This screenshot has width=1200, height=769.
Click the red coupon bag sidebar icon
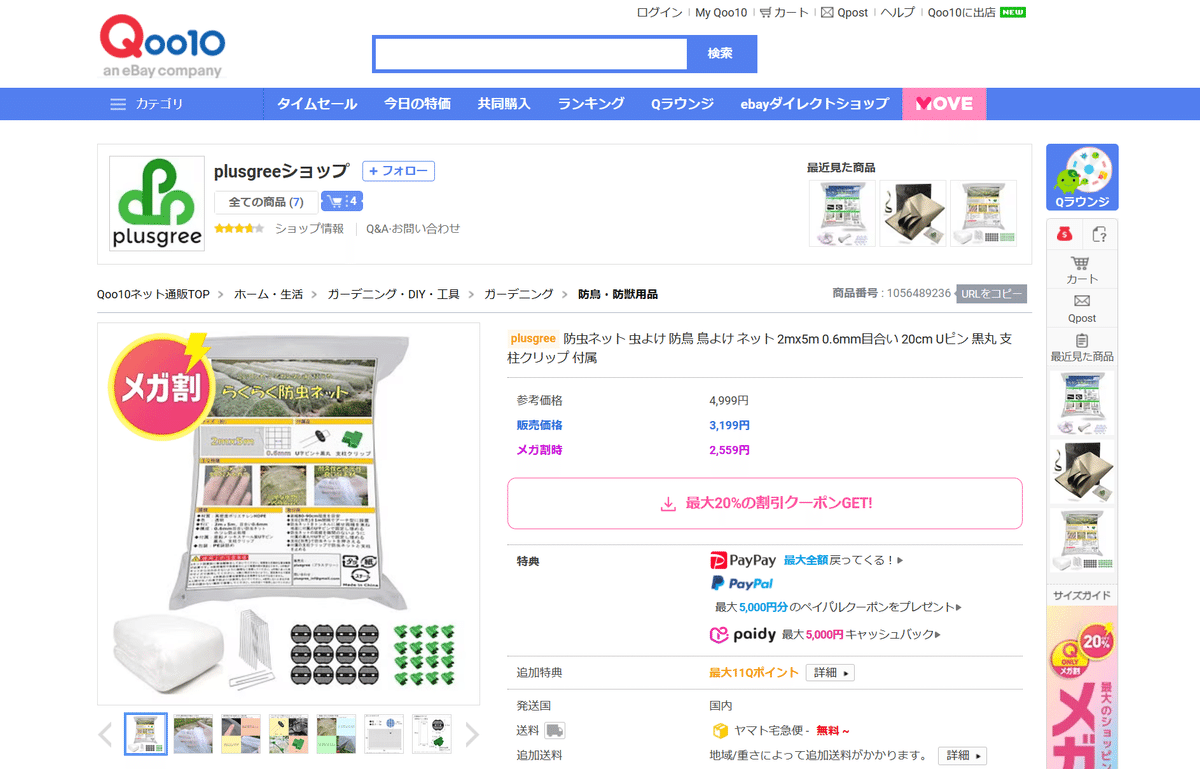(1065, 234)
